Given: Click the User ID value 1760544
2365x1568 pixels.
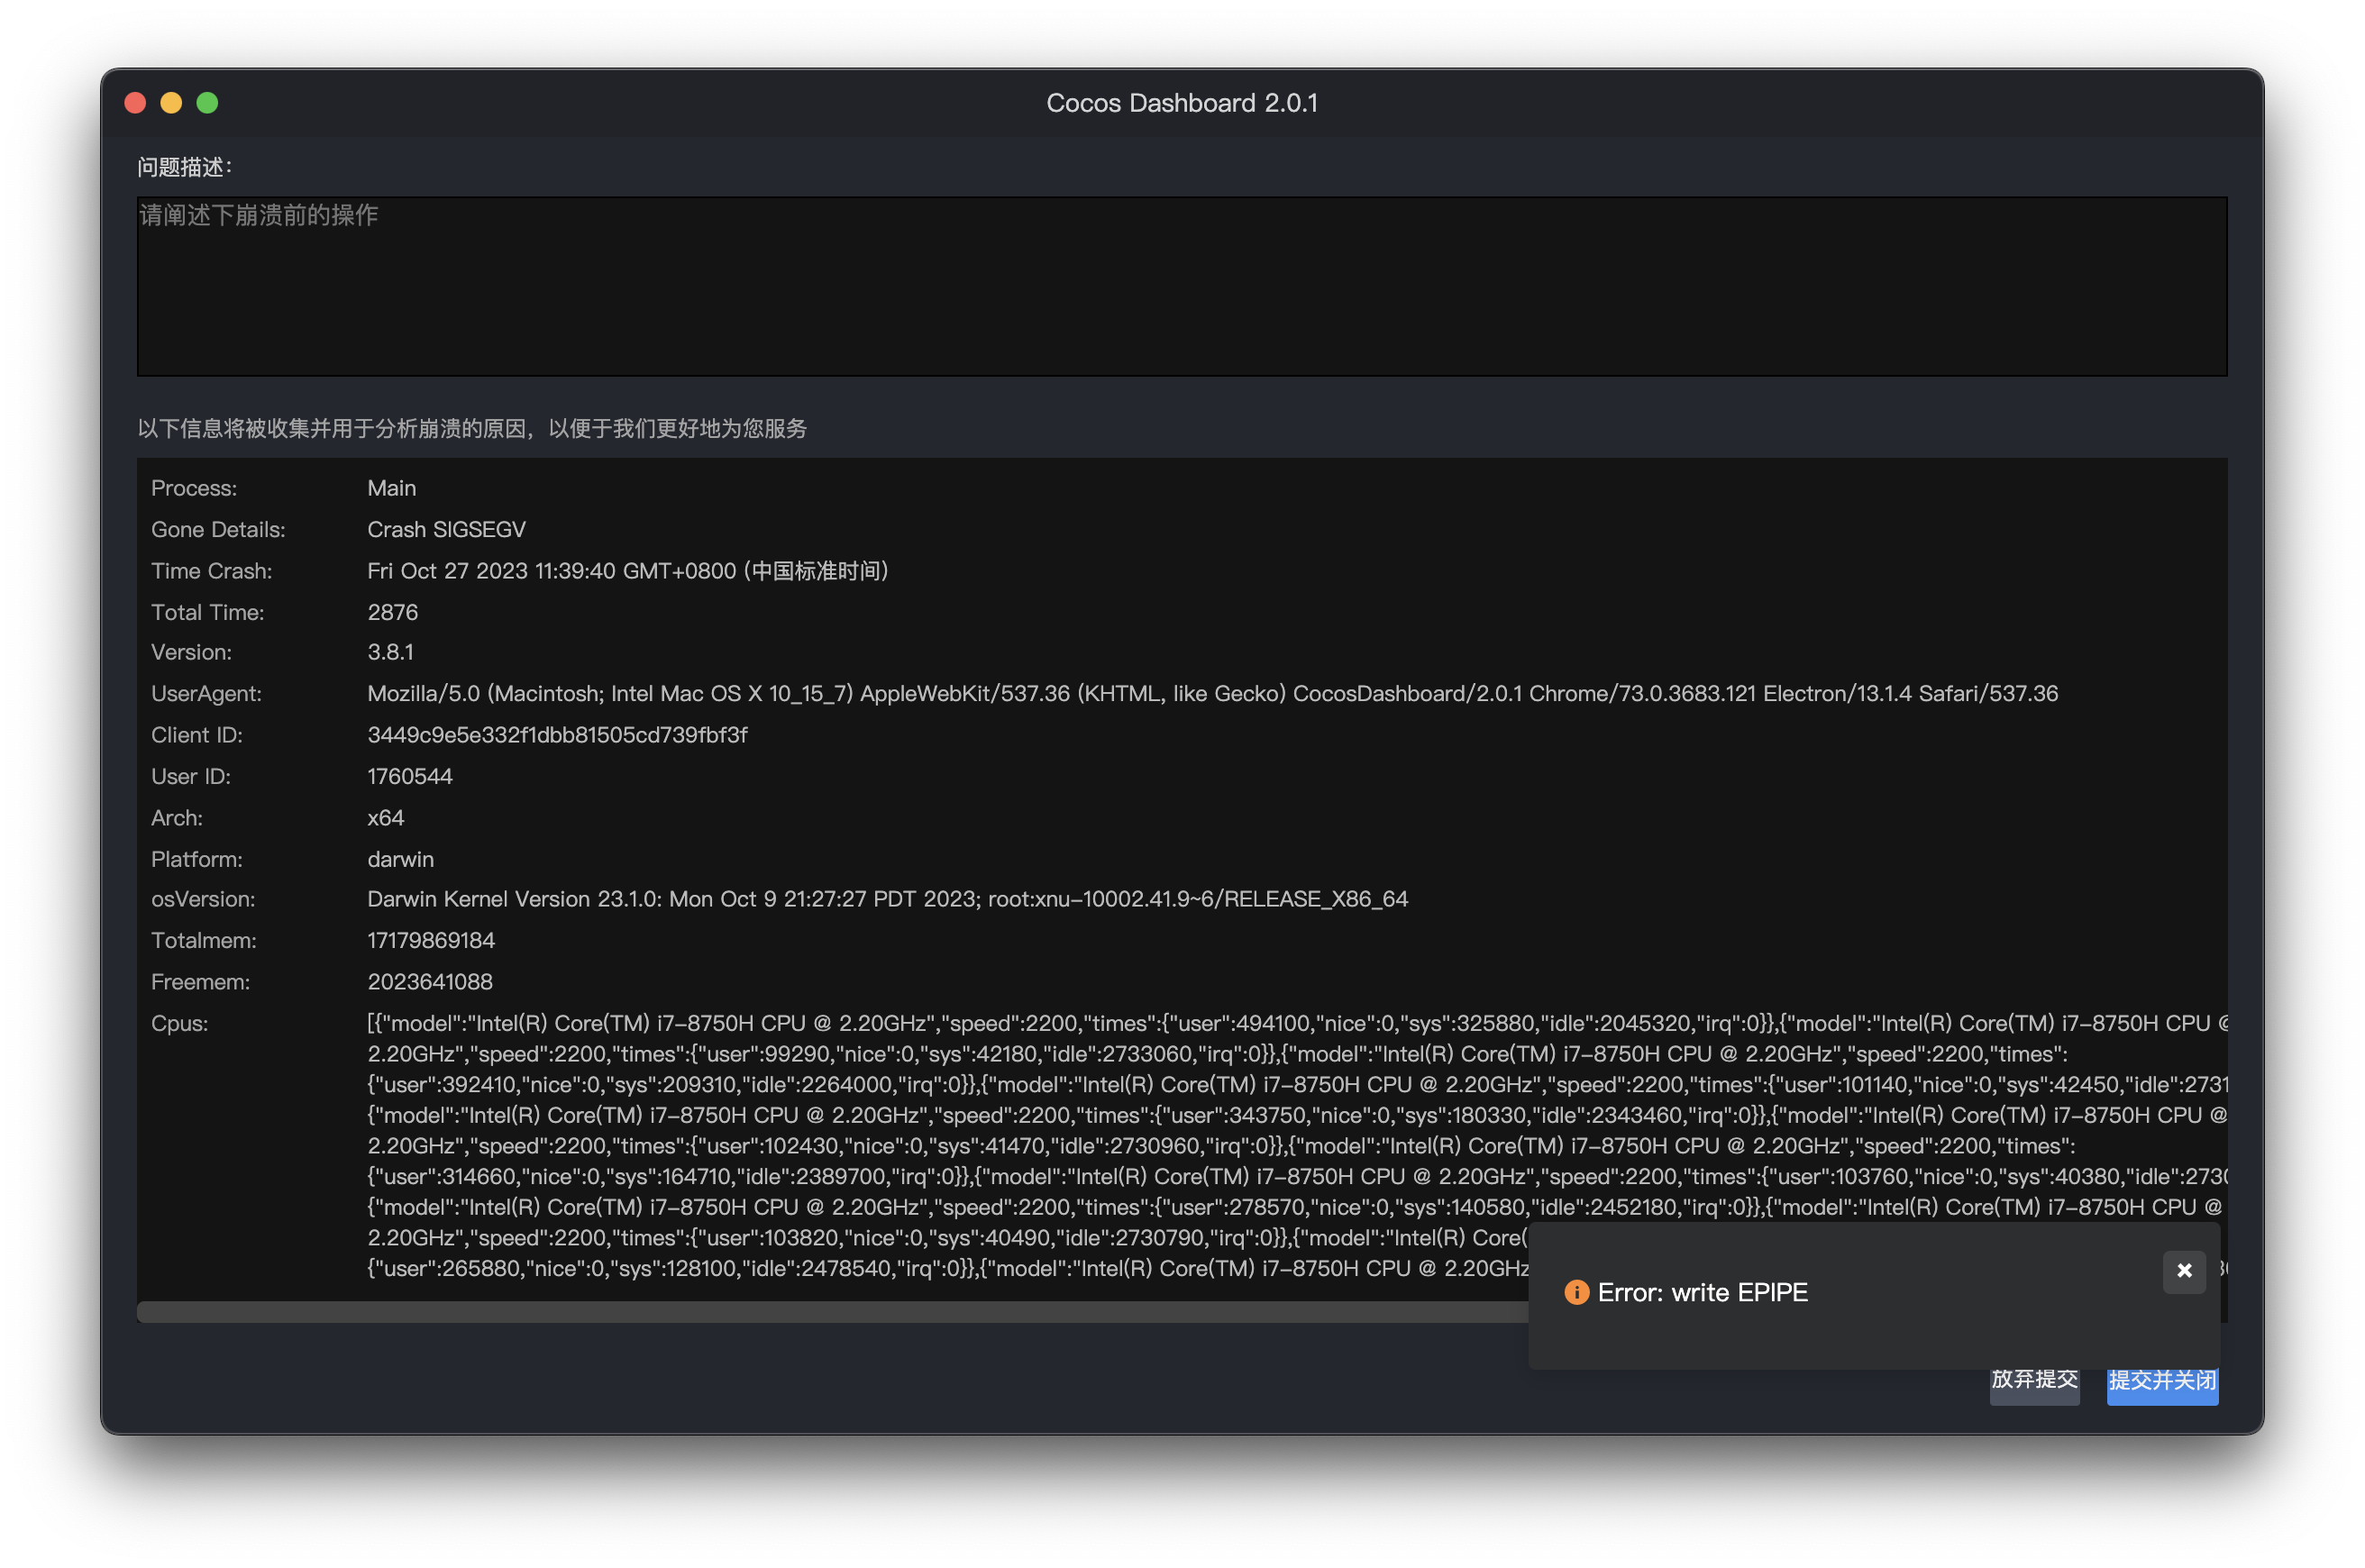Looking at the screenshot, I should coord(409,776).
